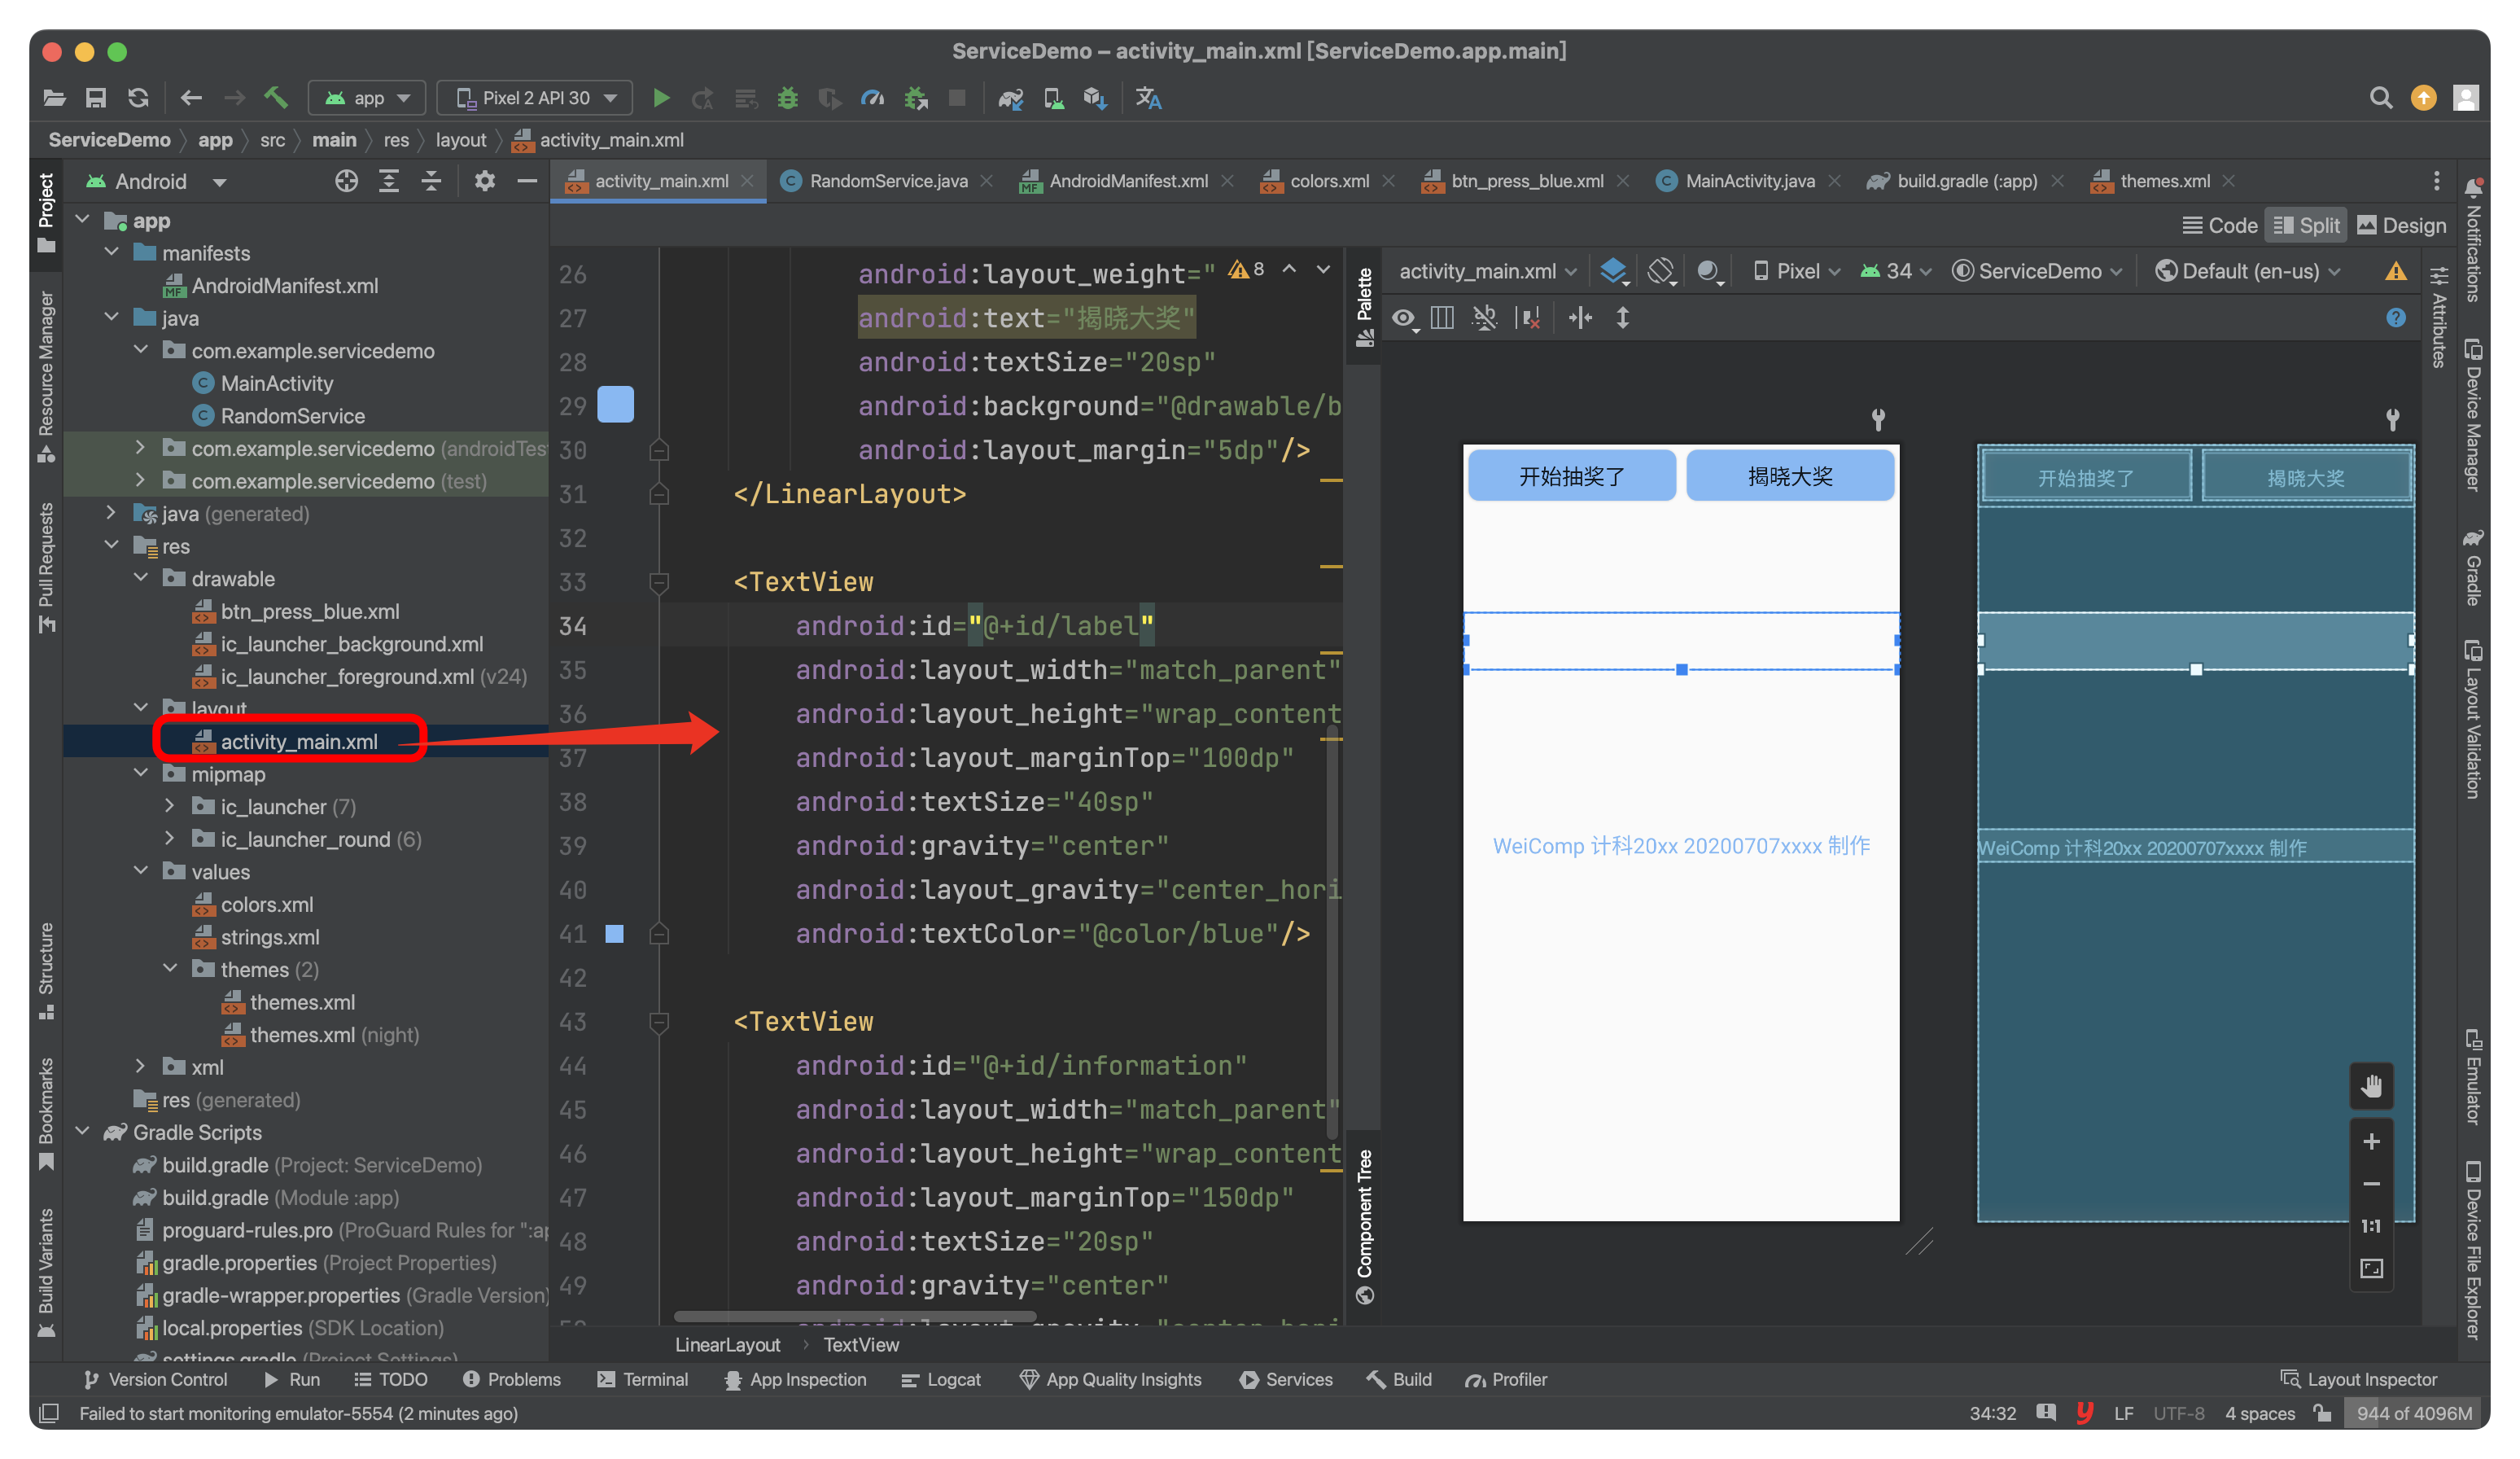
Task: Switch to colors.xml tab
Action: 1328,181
